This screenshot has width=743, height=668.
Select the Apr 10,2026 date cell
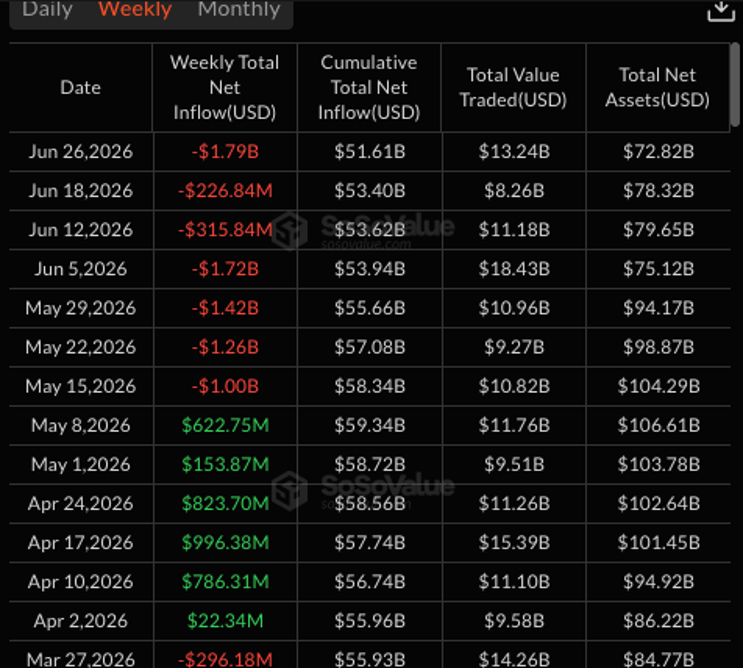pos(81,582)
